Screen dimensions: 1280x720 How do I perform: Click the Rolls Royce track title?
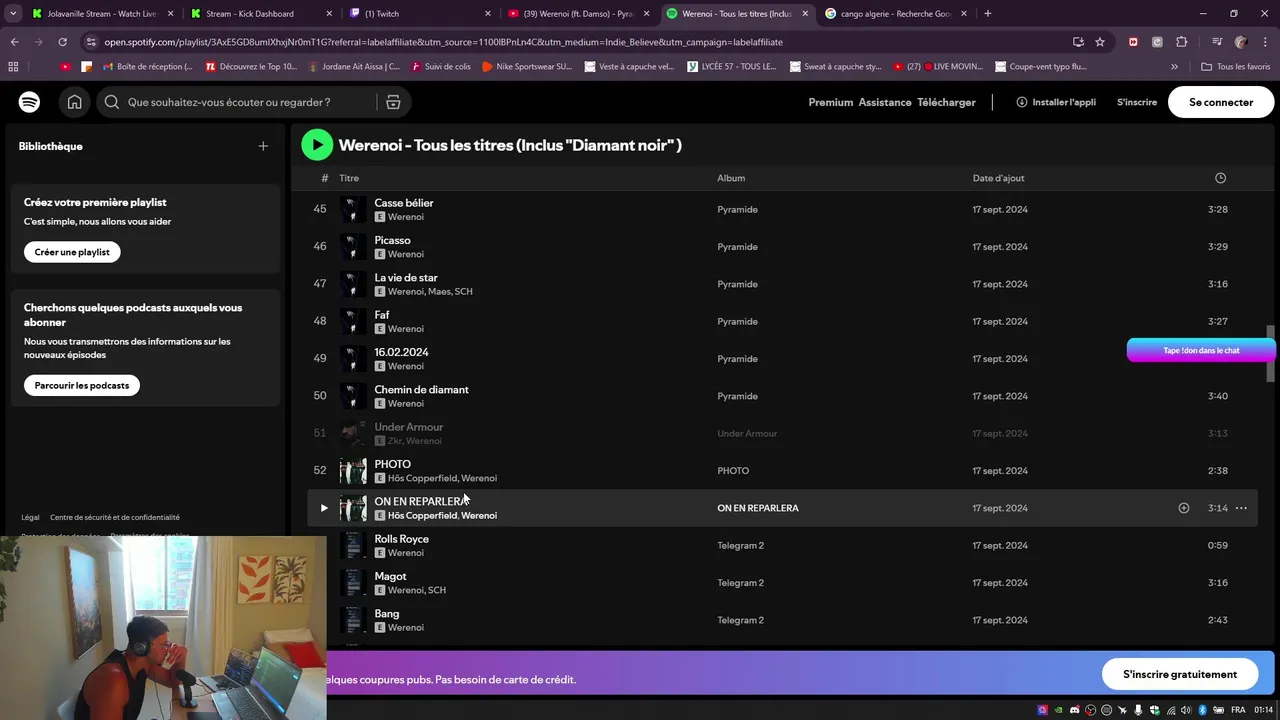(x=401, y=539)
